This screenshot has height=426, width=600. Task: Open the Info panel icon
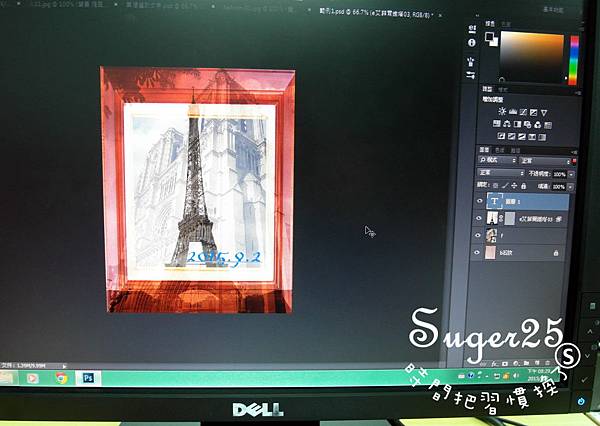(472, 42)
